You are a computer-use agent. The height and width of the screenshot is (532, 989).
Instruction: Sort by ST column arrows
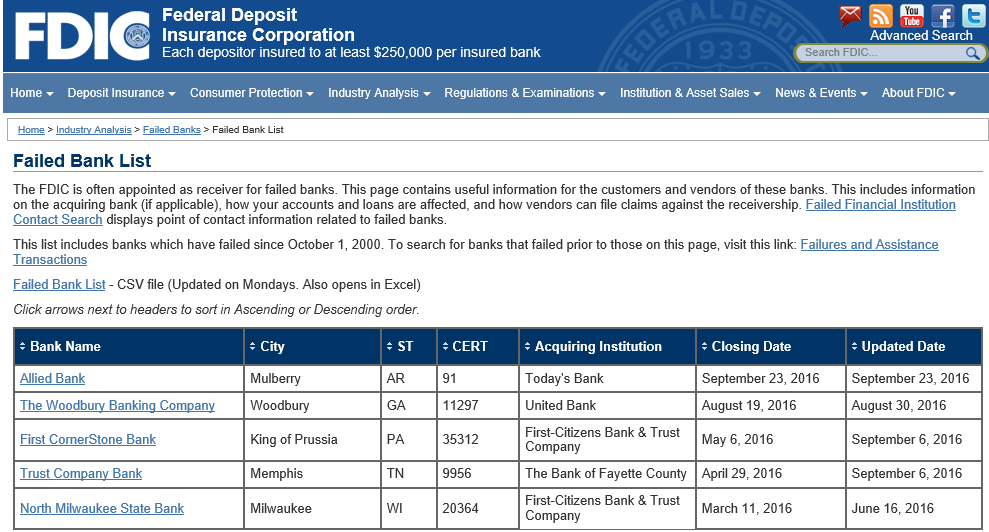[390, 346]
